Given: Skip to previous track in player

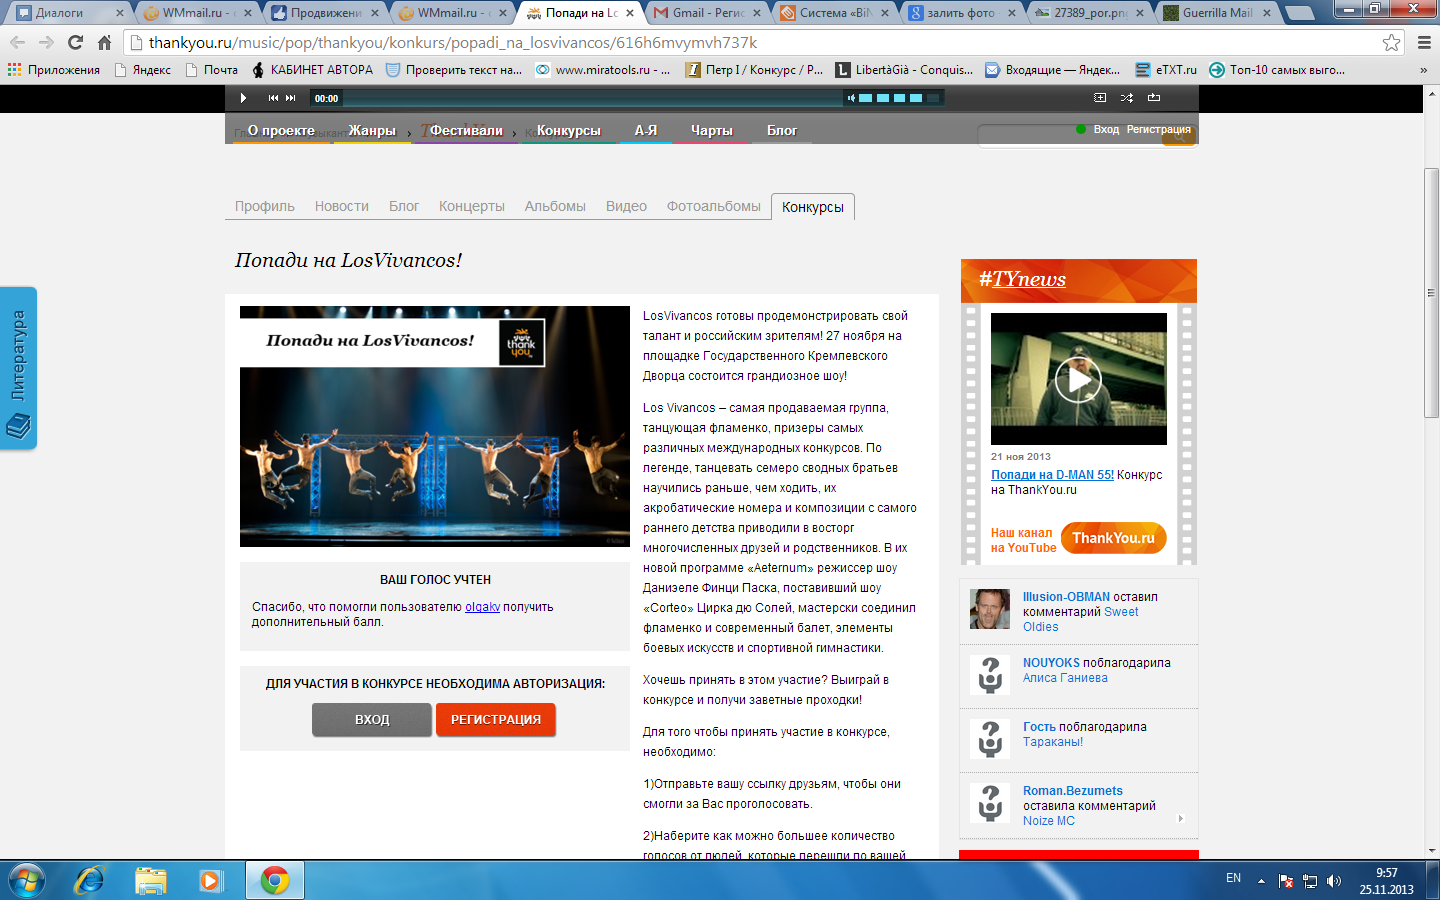Looking at the screenshot, I should [x=273, y=98].
